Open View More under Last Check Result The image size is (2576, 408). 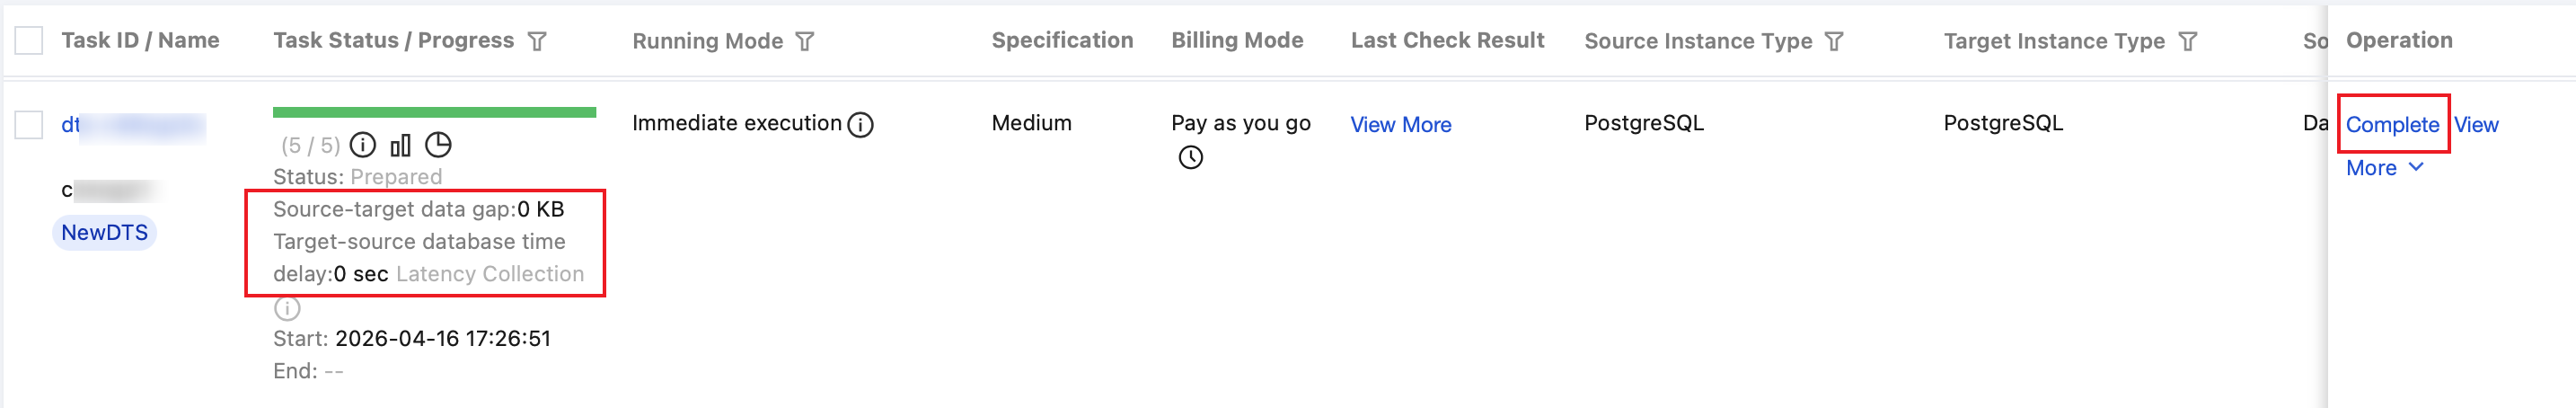click(1400, 125)
